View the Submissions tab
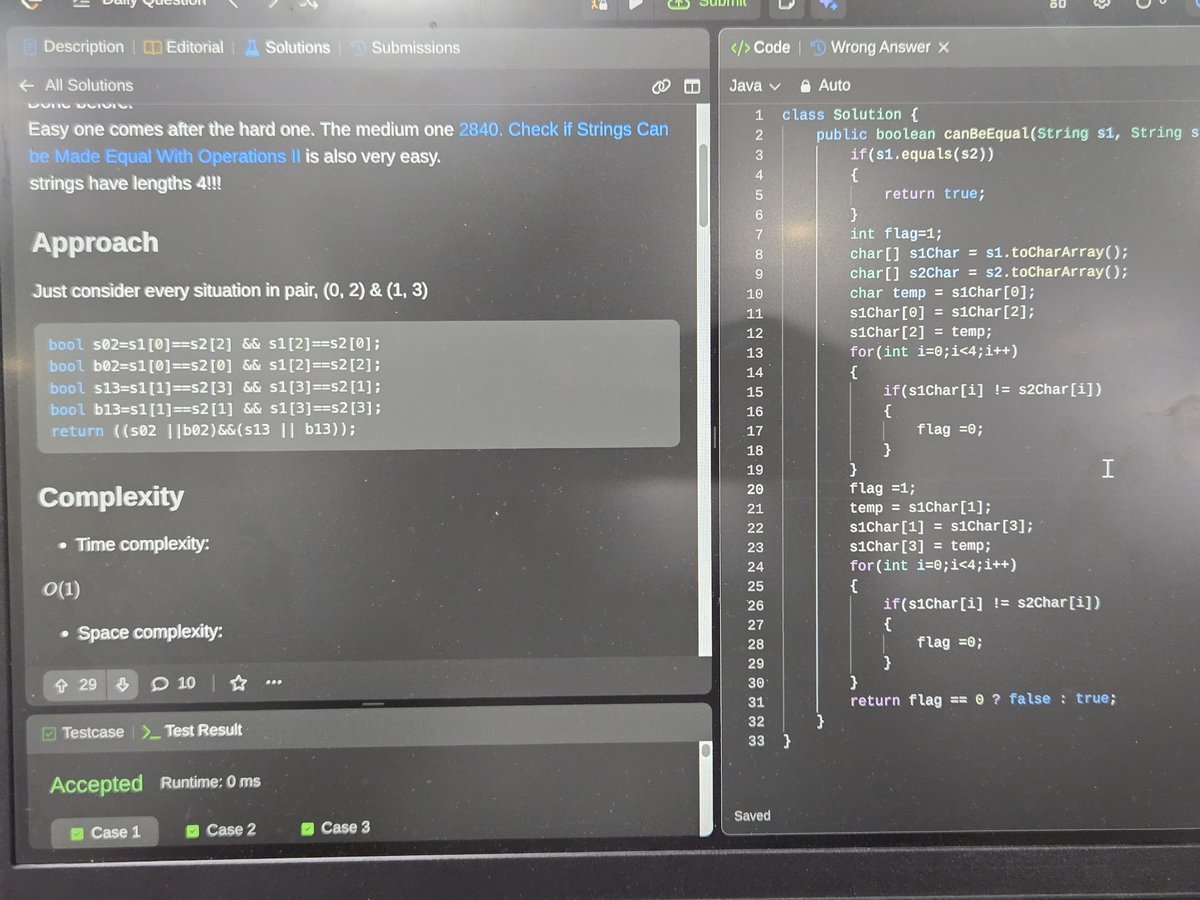The width and height of the screenshot is (1200, 900). point(404,47)
